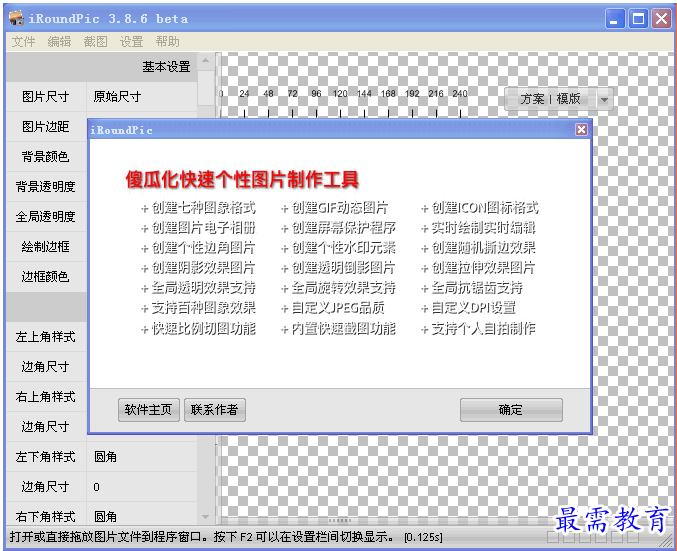
Task: Close the iRoundPic about dialog
Action: click(581, 130)
